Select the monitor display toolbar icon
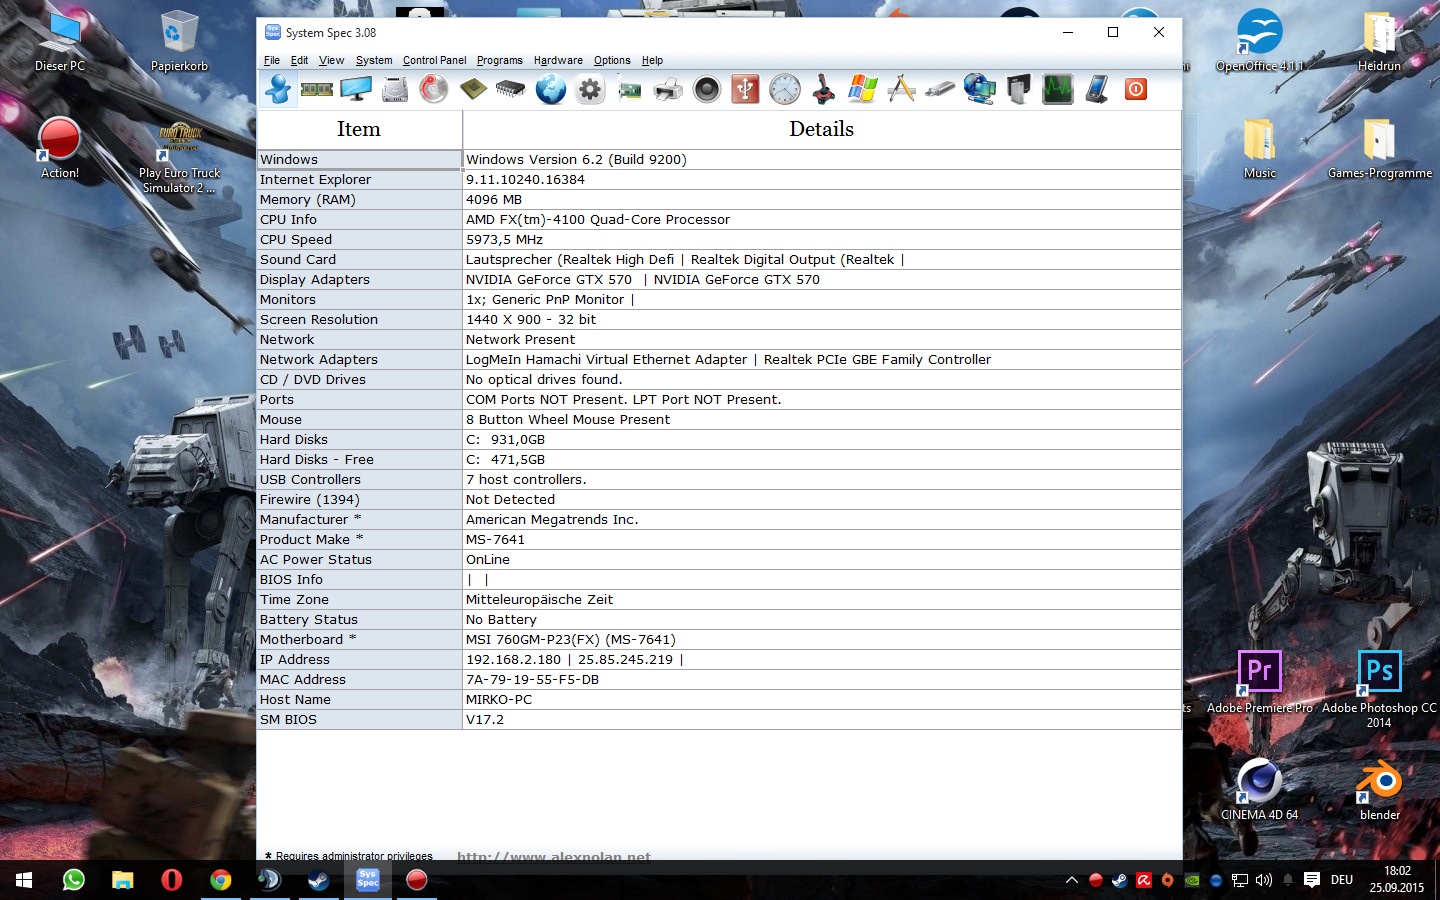 [x=356, y=89]
